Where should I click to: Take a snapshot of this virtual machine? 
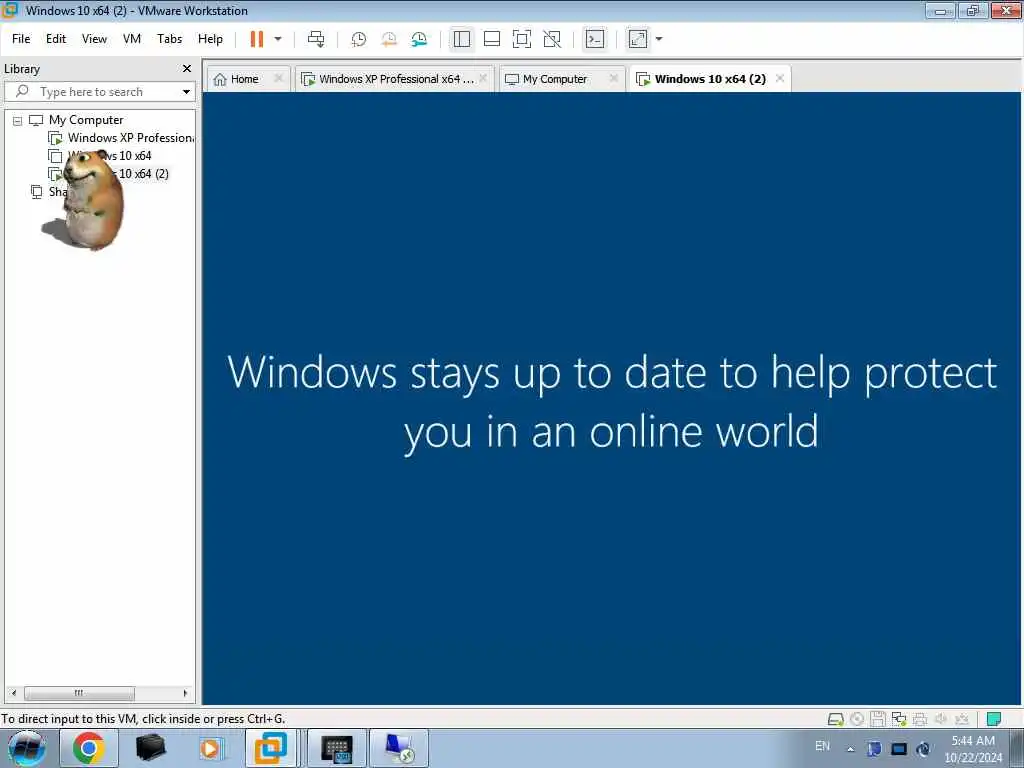click(x=359, y=39)
